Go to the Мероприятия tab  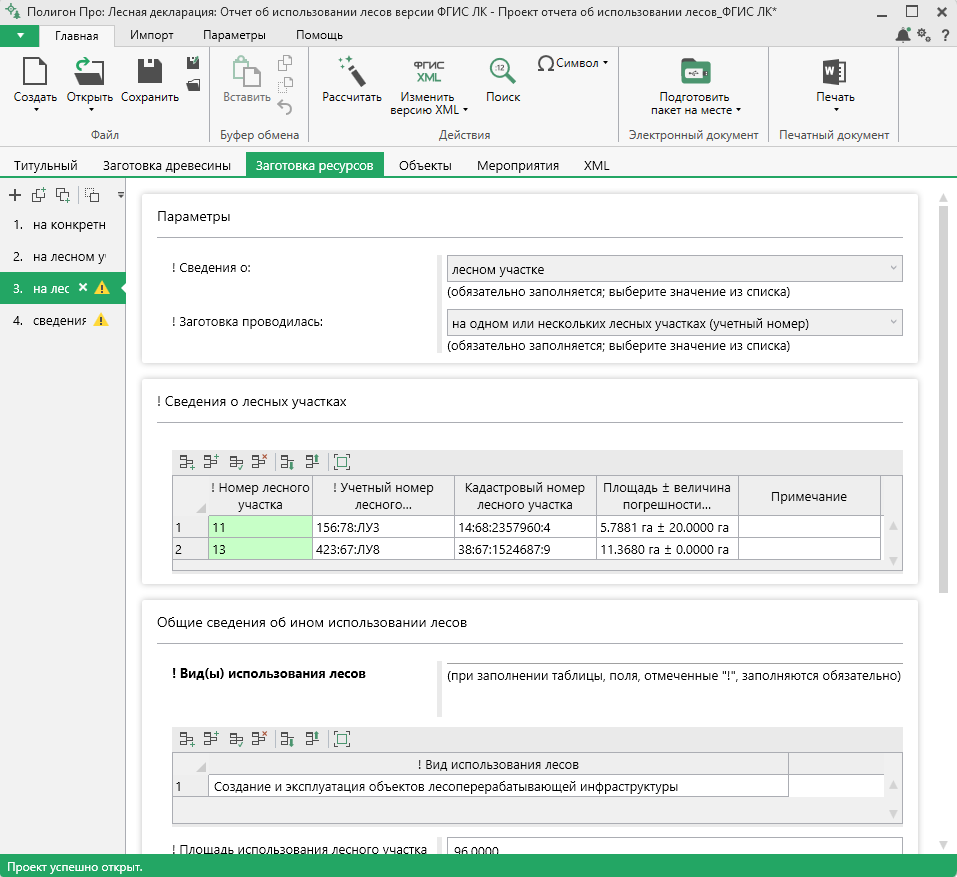518,165
